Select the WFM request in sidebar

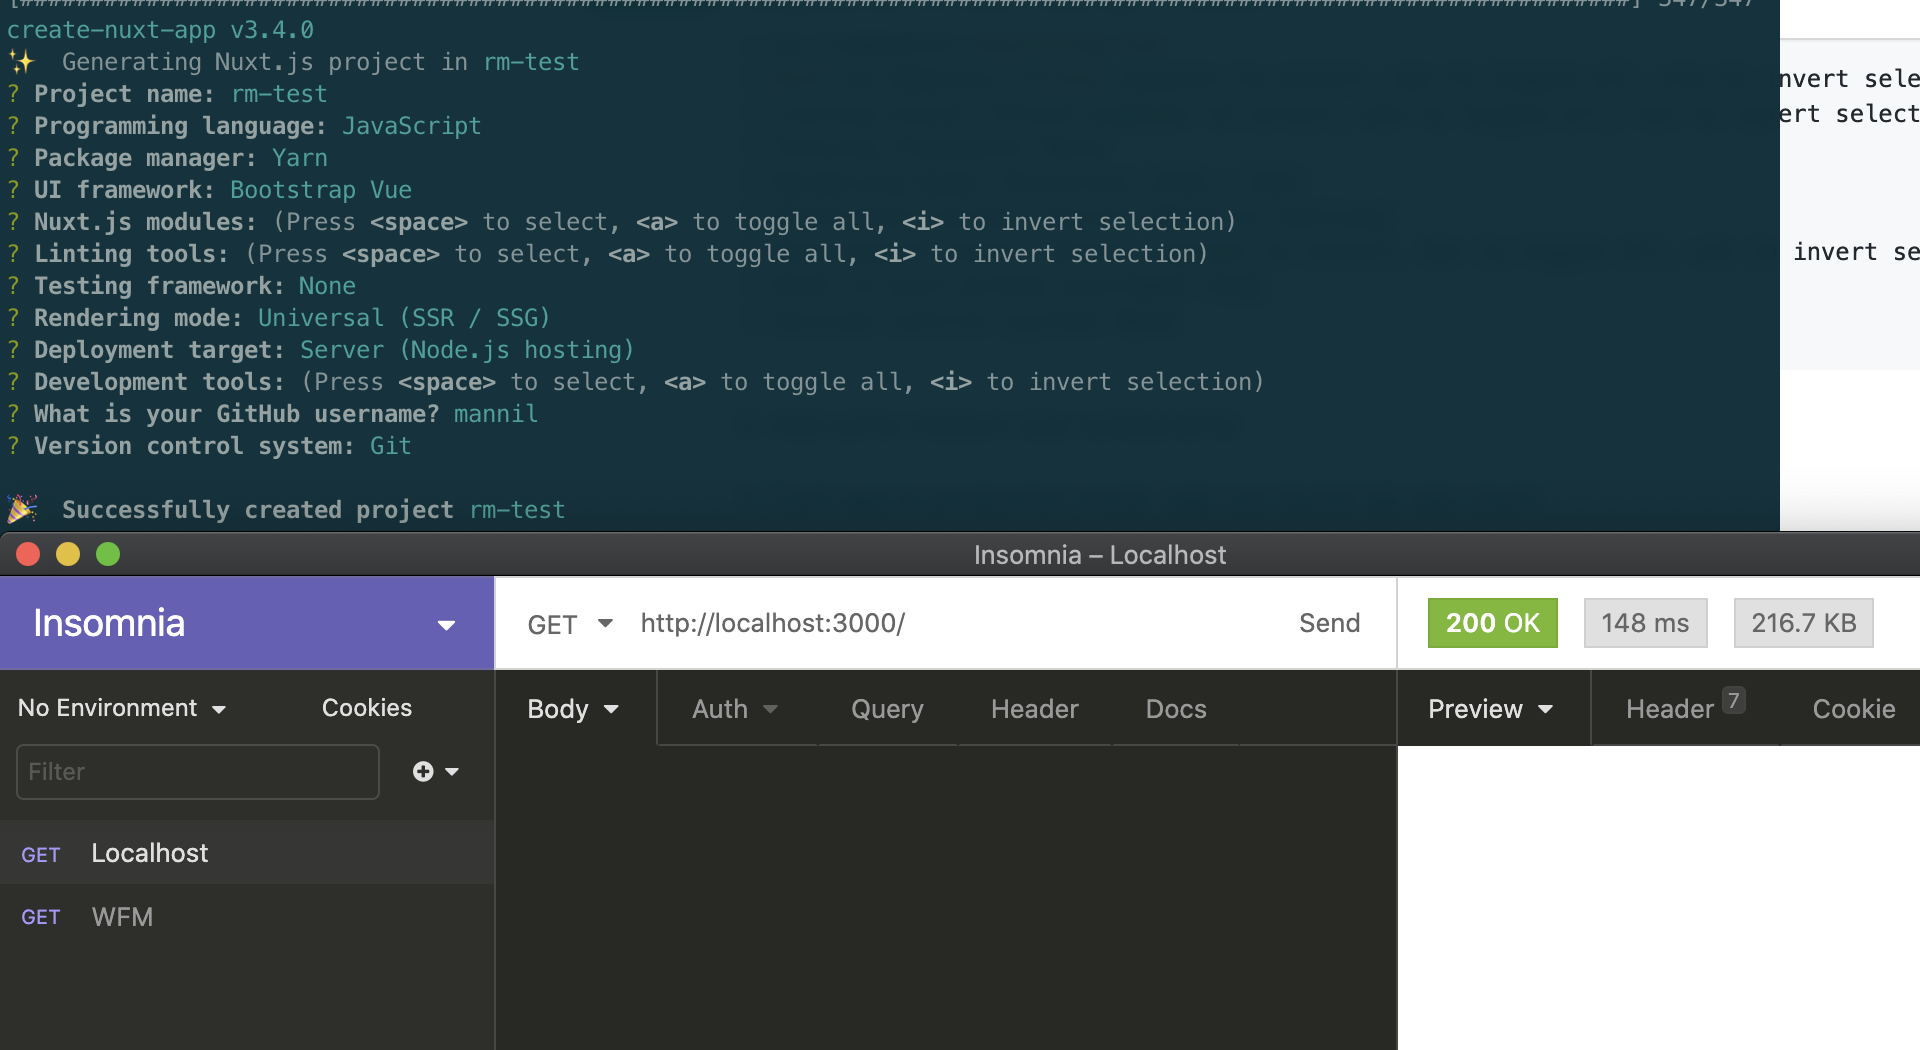coord(247,917)
